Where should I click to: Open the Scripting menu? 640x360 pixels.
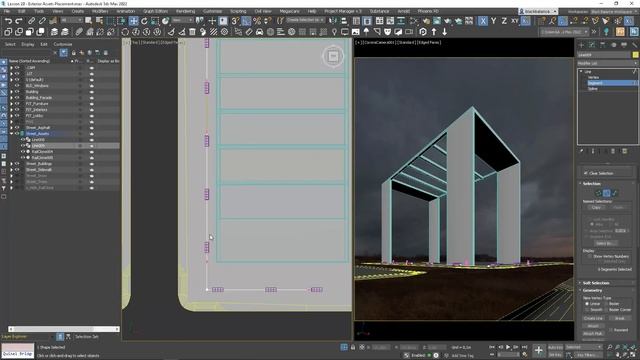[x=238, y=11]
